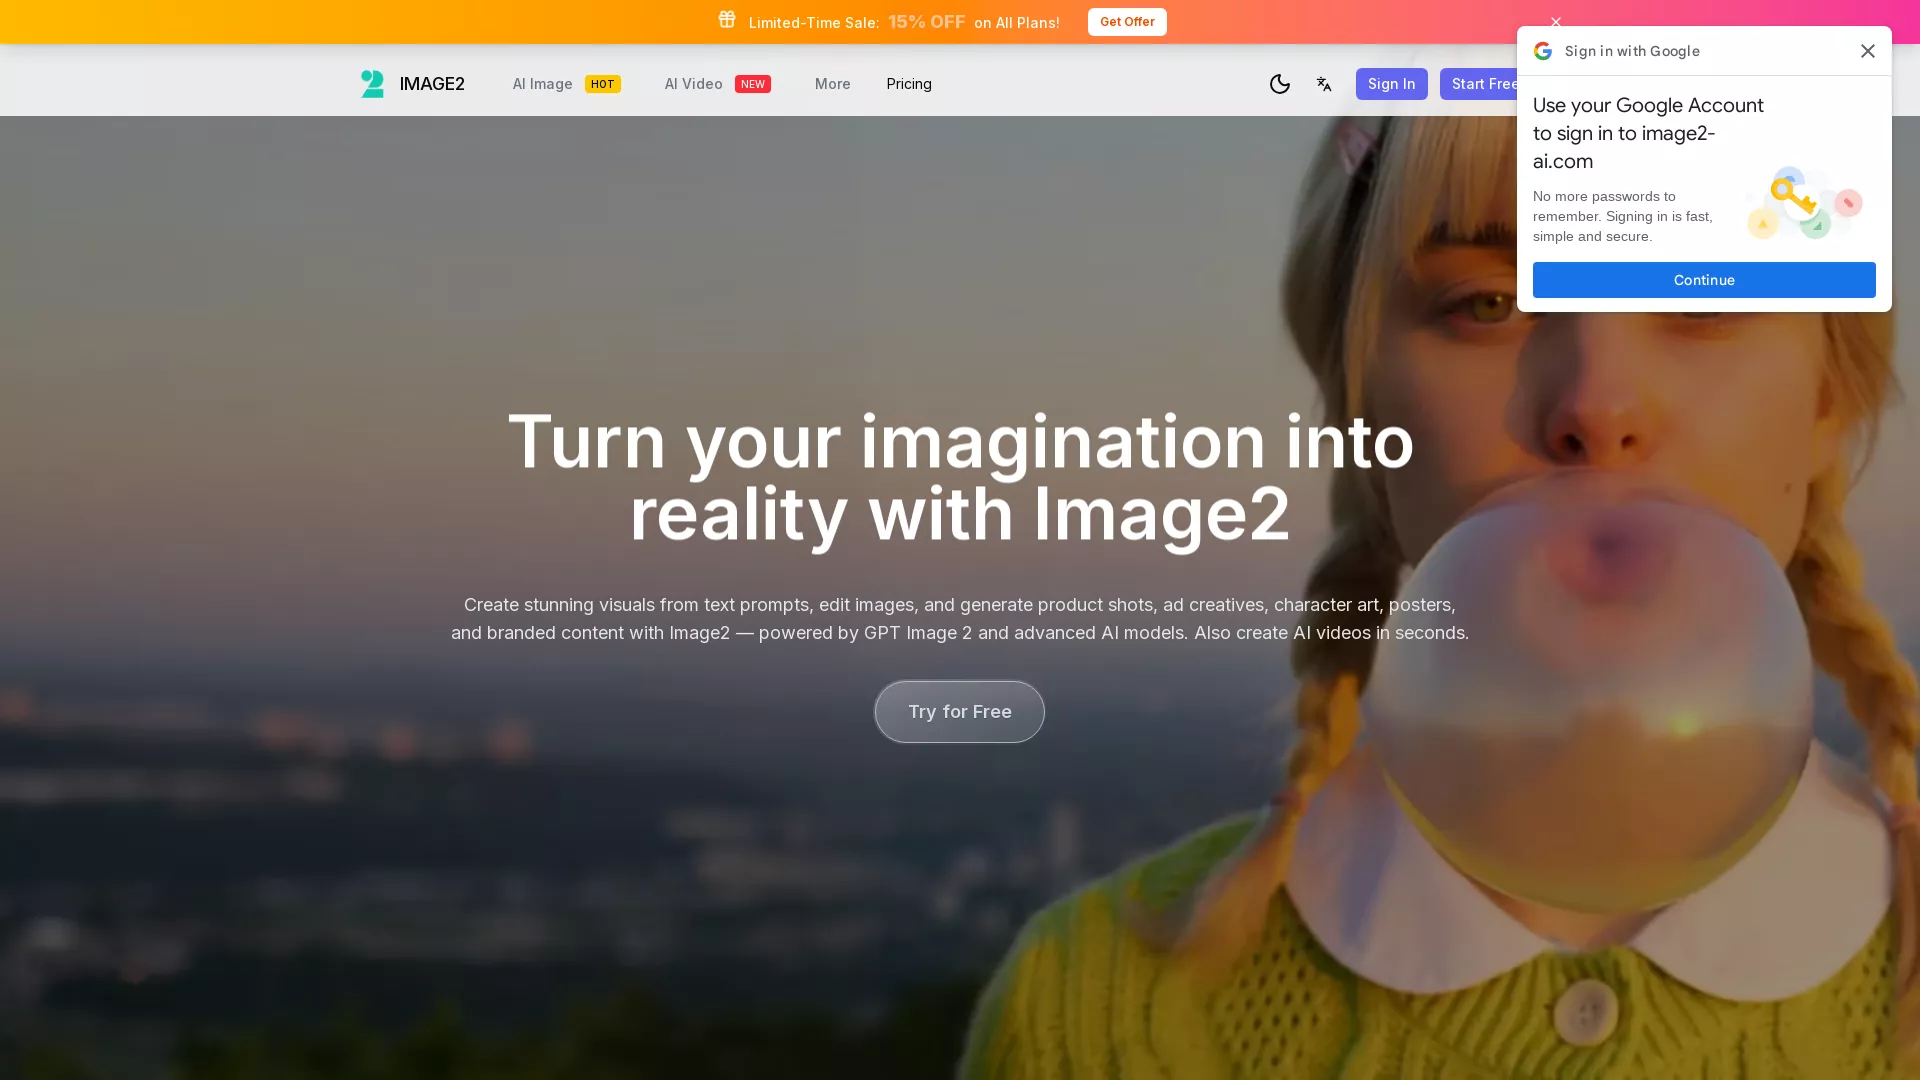Click Get Offer in the sale banner
Viewport: 1920px width, 1080px height.
tap(1127, 22)
